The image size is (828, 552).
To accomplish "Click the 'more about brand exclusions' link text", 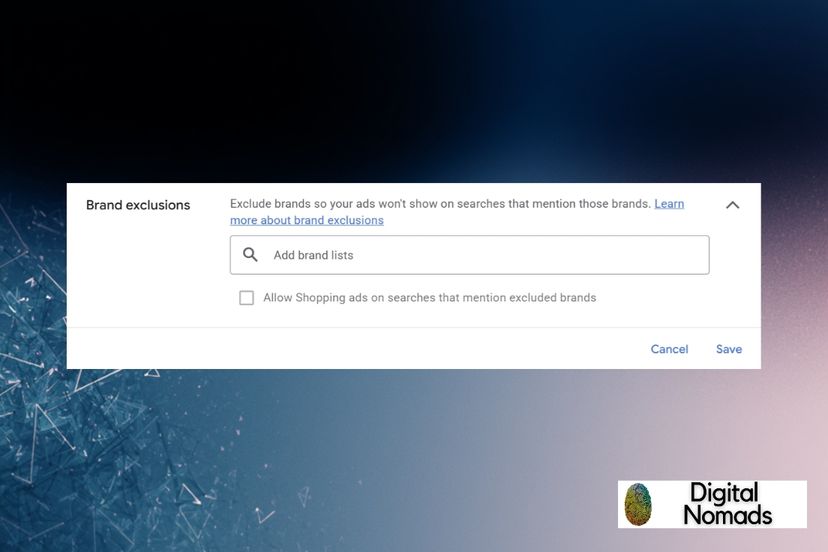I will [x=306, y=220].
